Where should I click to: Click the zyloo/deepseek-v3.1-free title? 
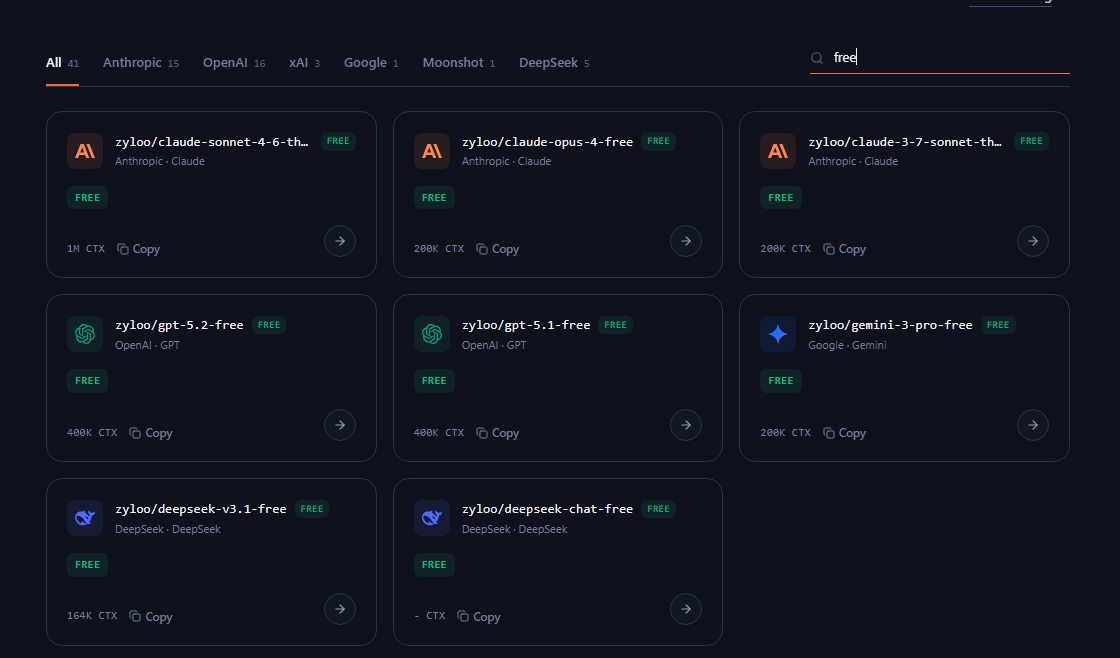[201, 509]
